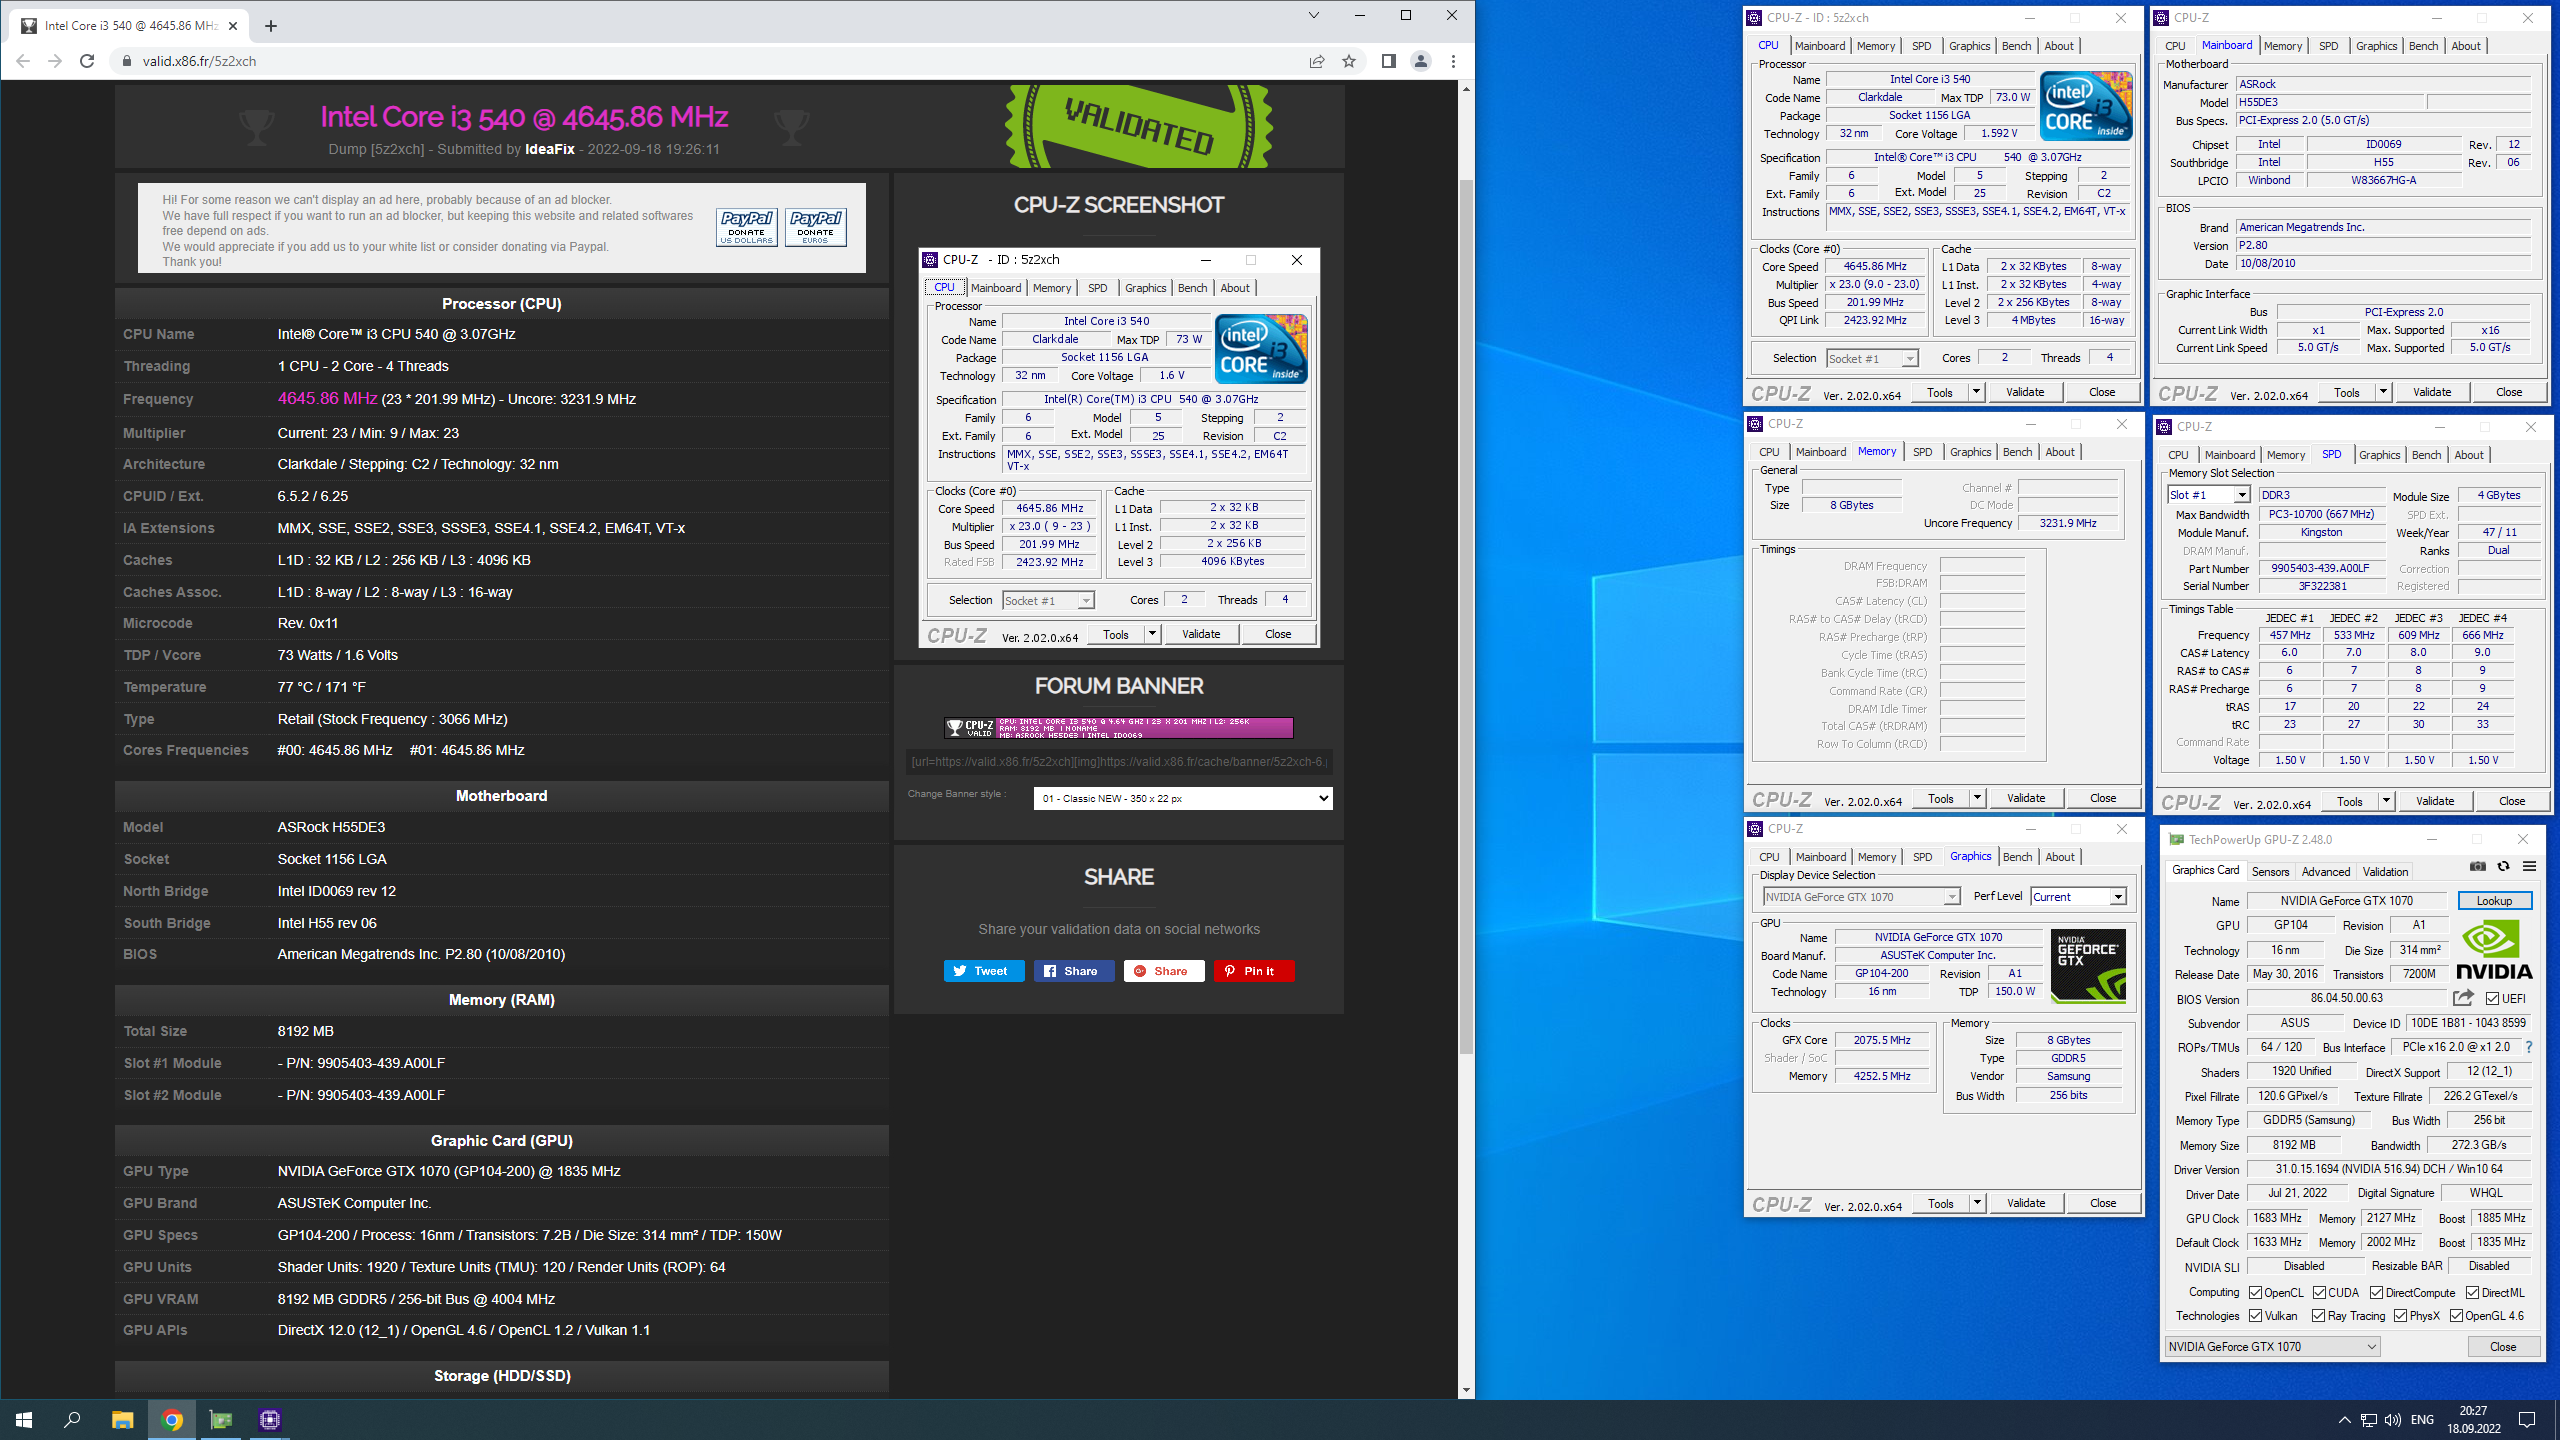The image size is (2560, 1440).
Task: Click Windows Start button
Action: coord(24,1420)
